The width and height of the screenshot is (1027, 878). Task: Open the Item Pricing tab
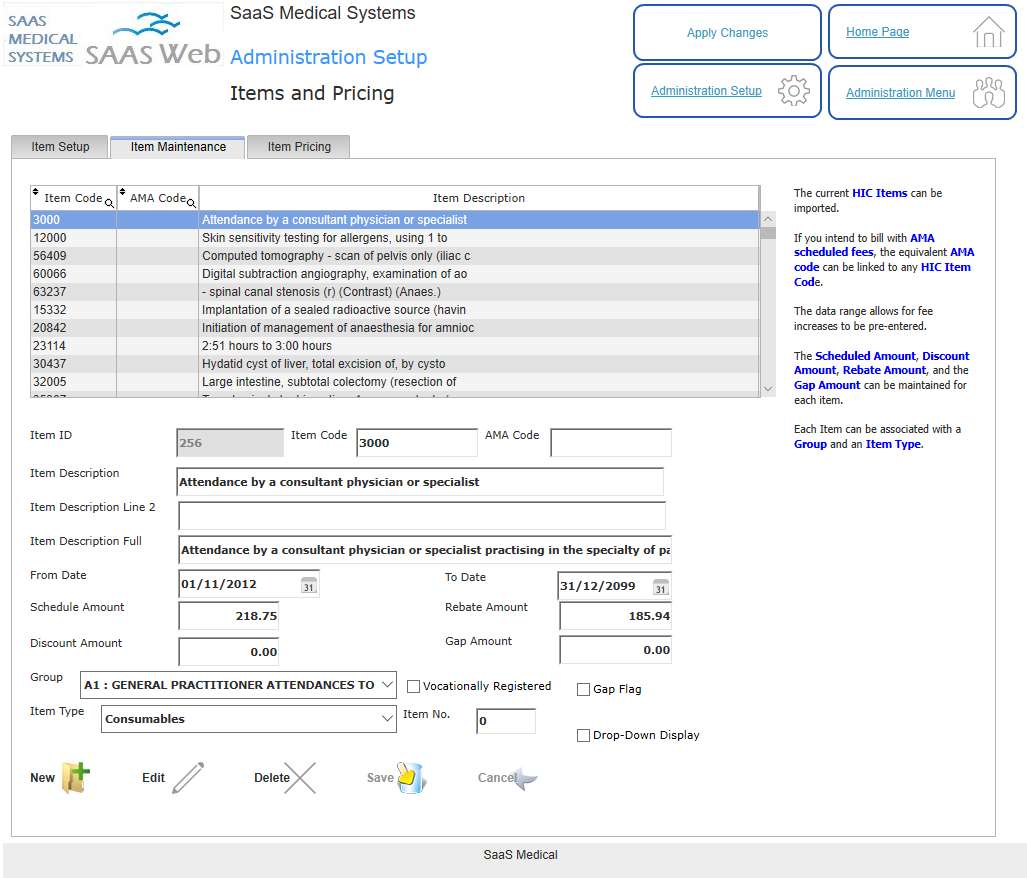299,147
